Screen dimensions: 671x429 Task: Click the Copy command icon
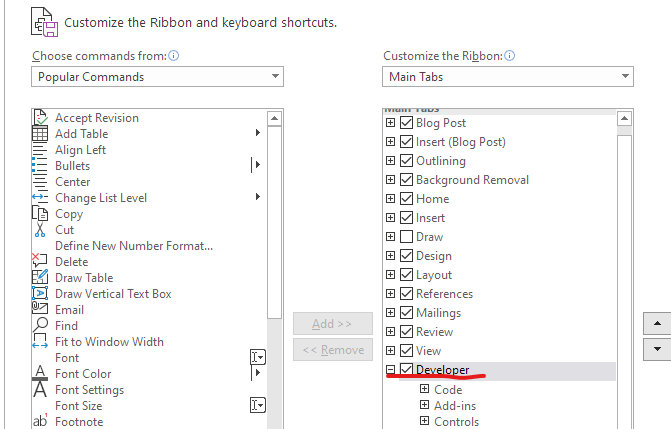click(x=40, y=214)
